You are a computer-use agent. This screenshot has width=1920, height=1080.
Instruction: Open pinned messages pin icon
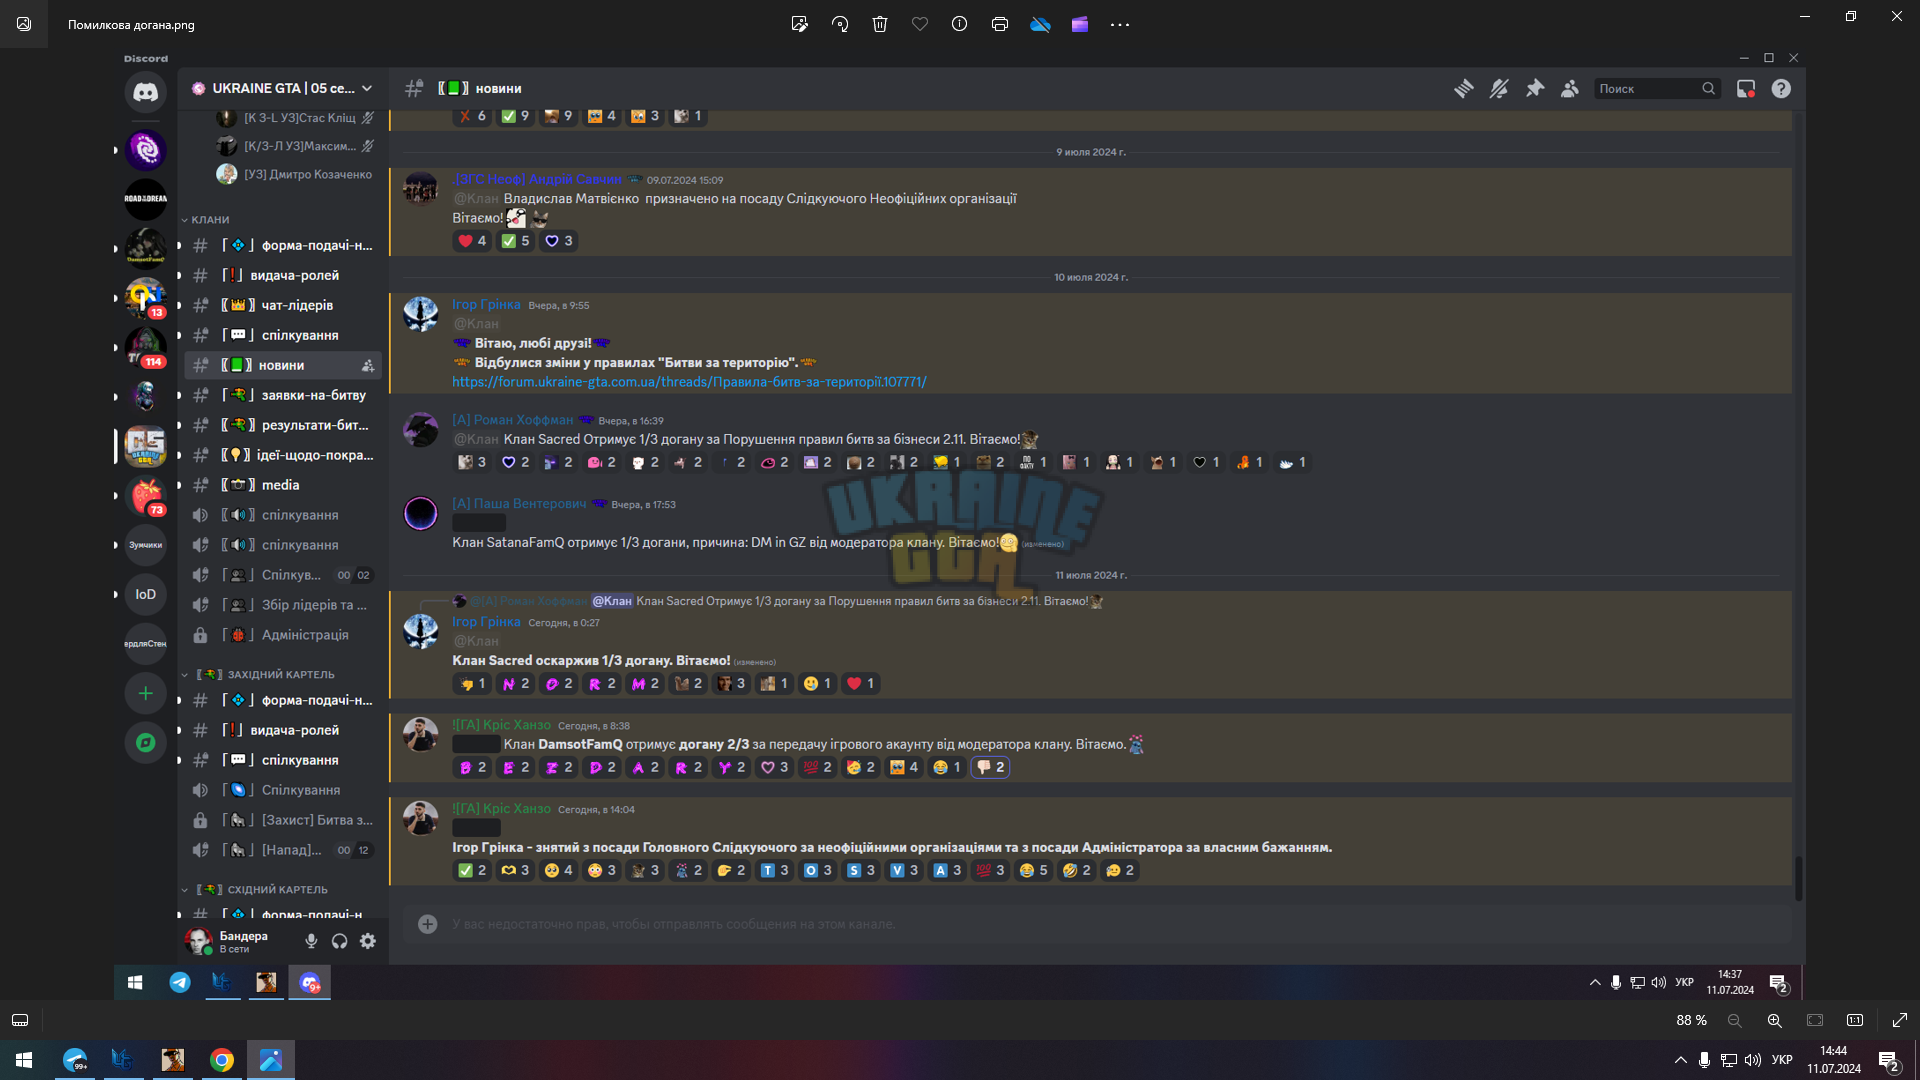point(1535,89)
